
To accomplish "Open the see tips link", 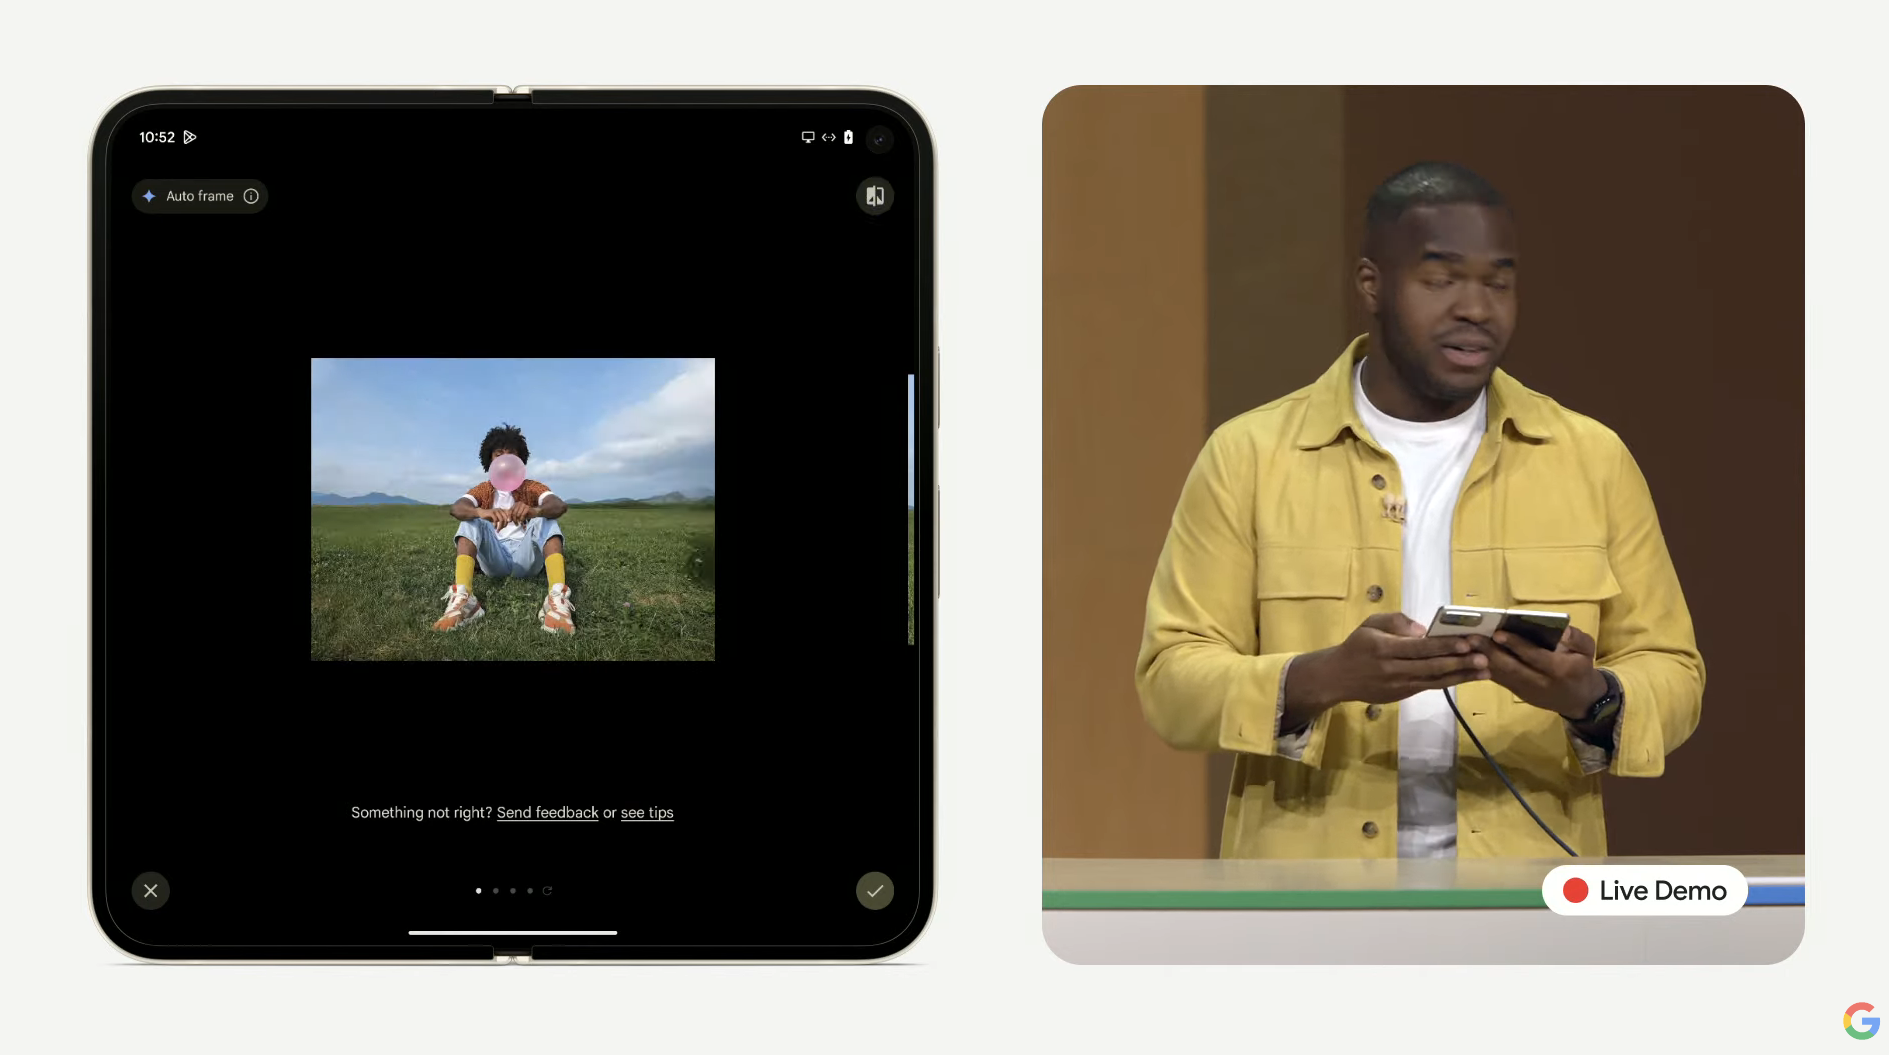I will click(647, 813).
